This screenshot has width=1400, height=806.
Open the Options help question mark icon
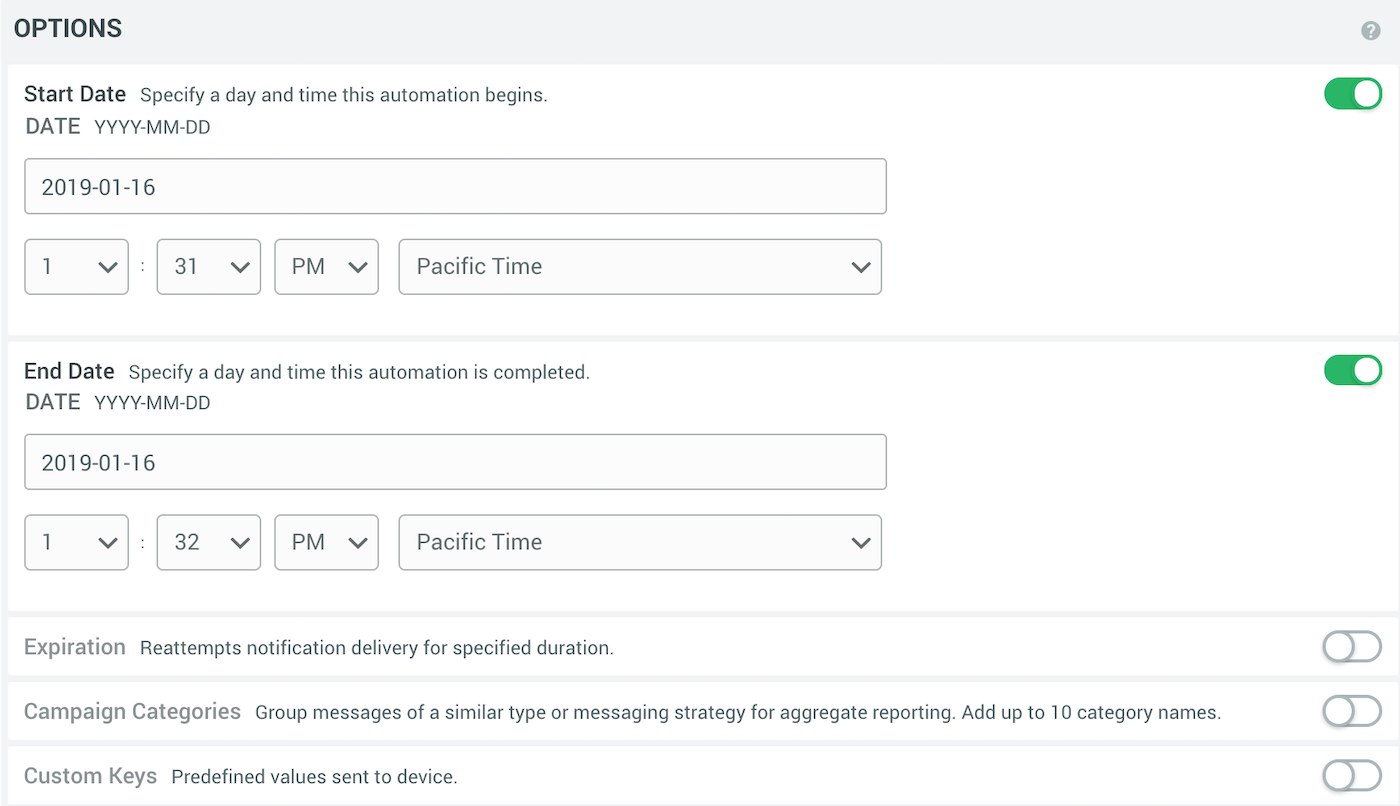(x=1371, y=31)
